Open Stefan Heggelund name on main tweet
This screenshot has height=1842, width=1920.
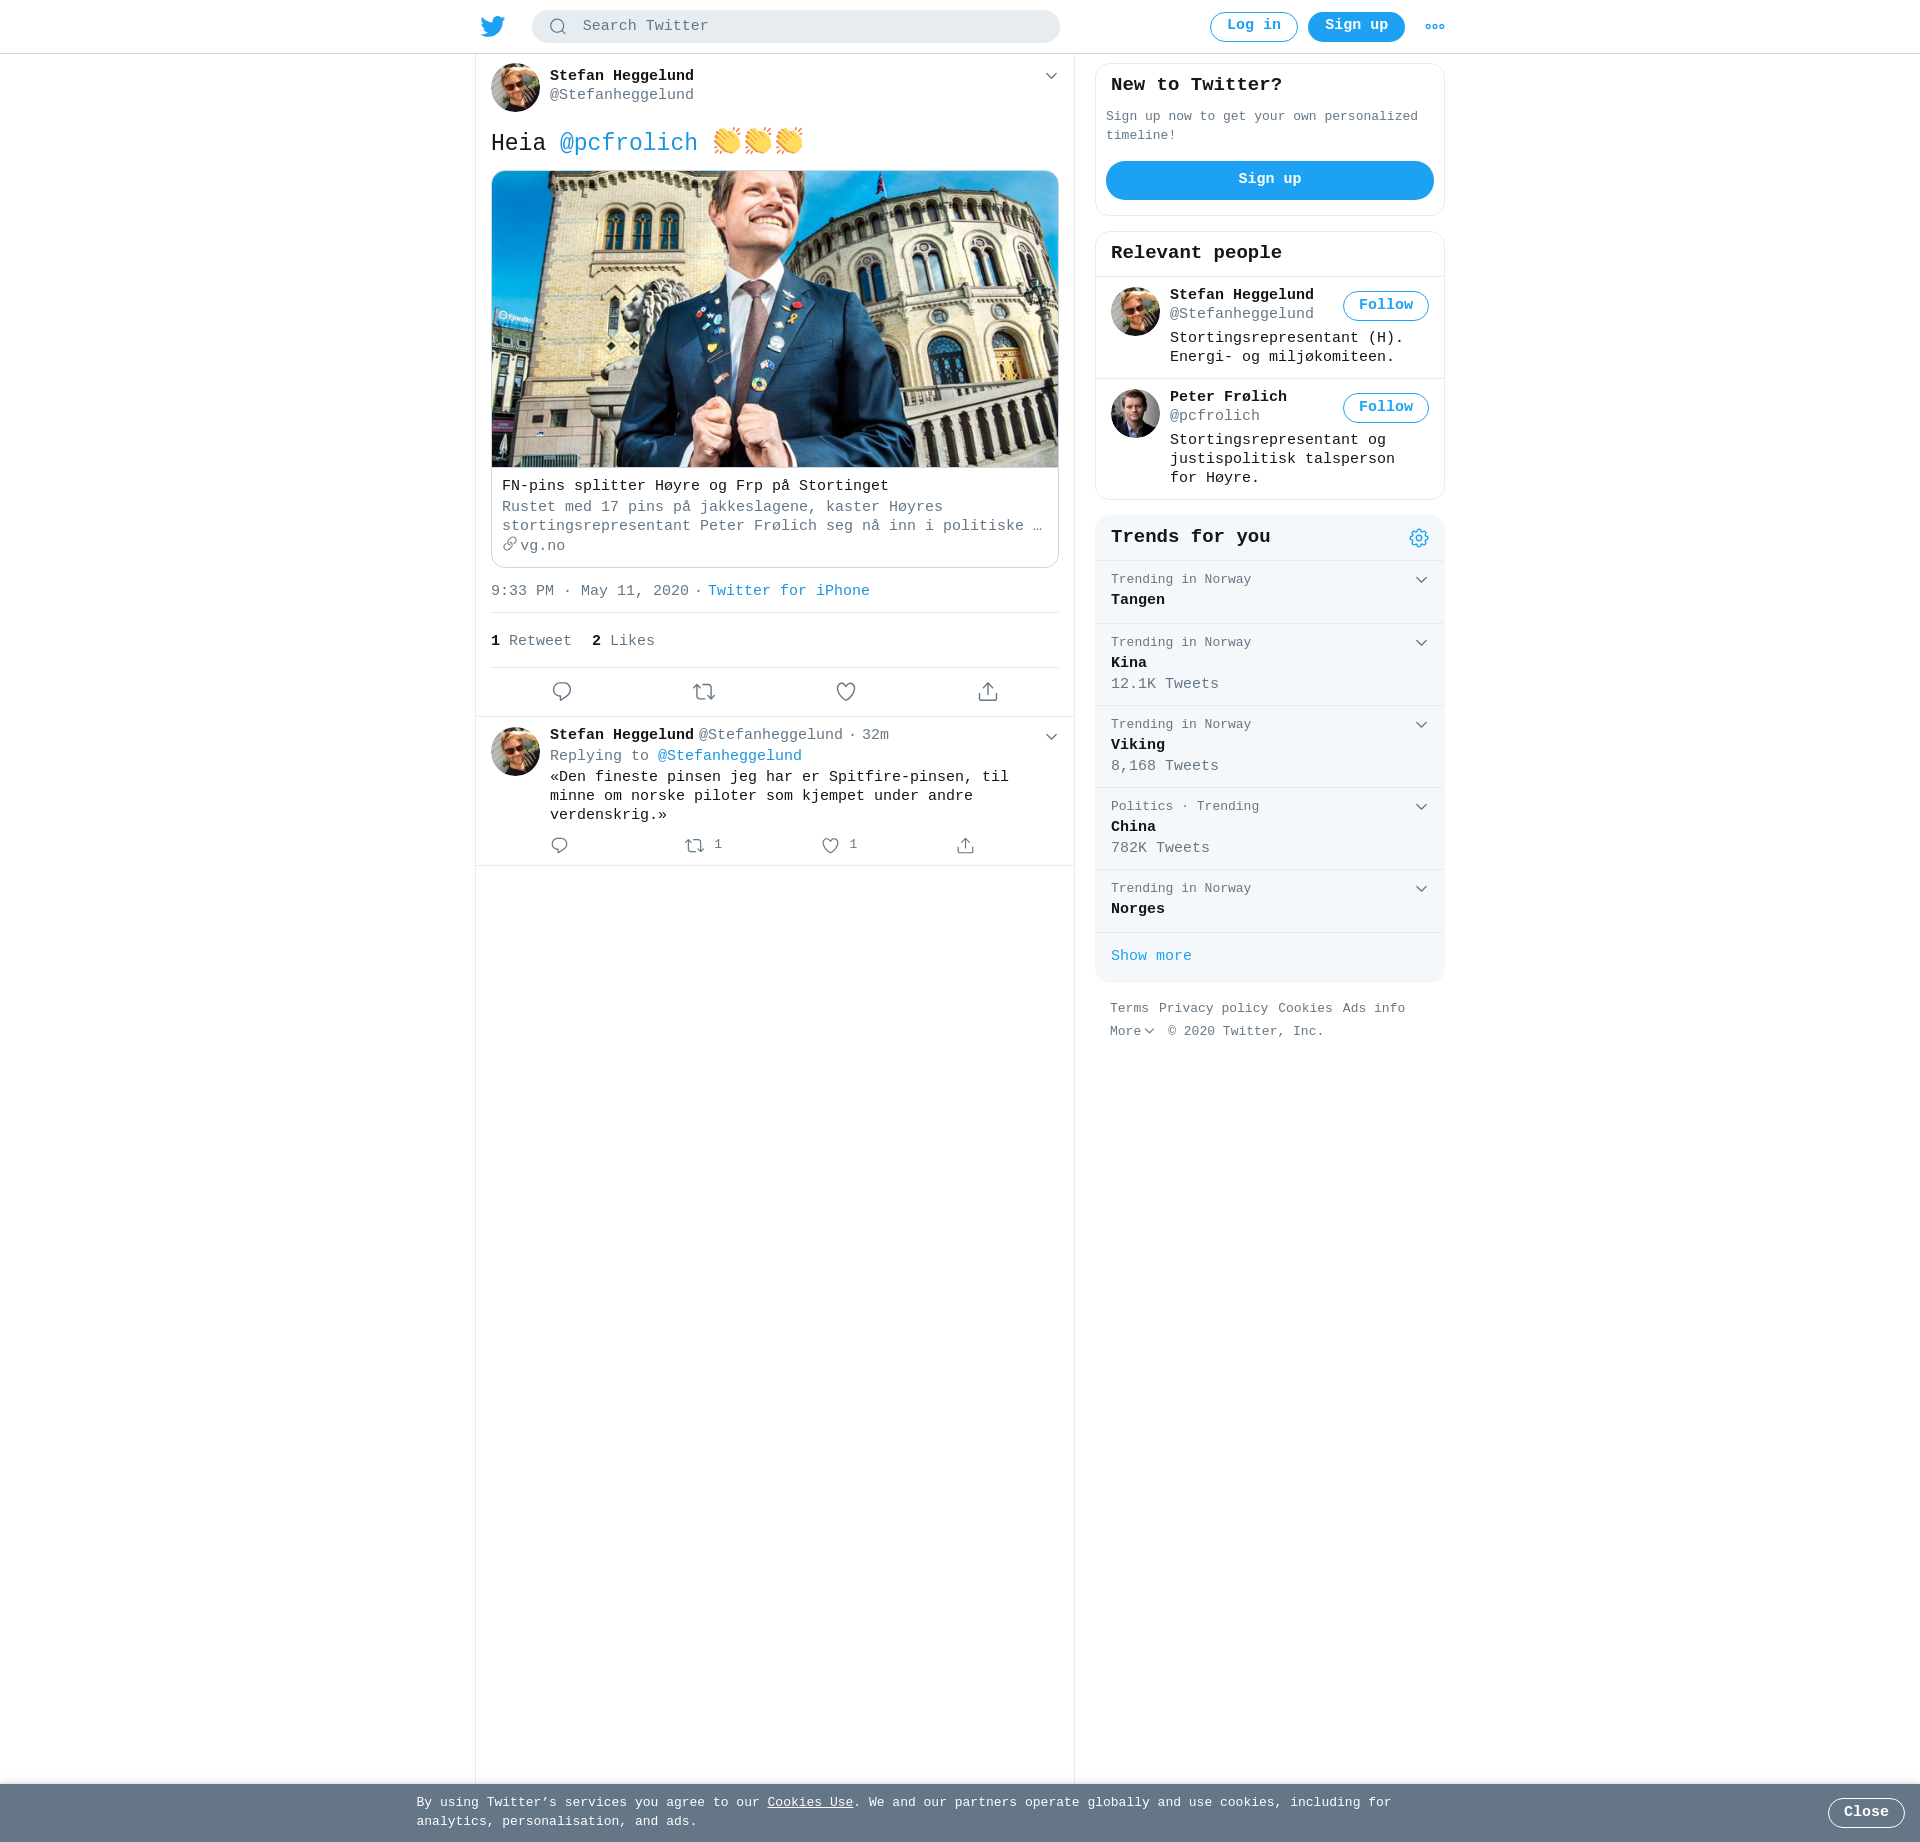click(x=621, y=76)
